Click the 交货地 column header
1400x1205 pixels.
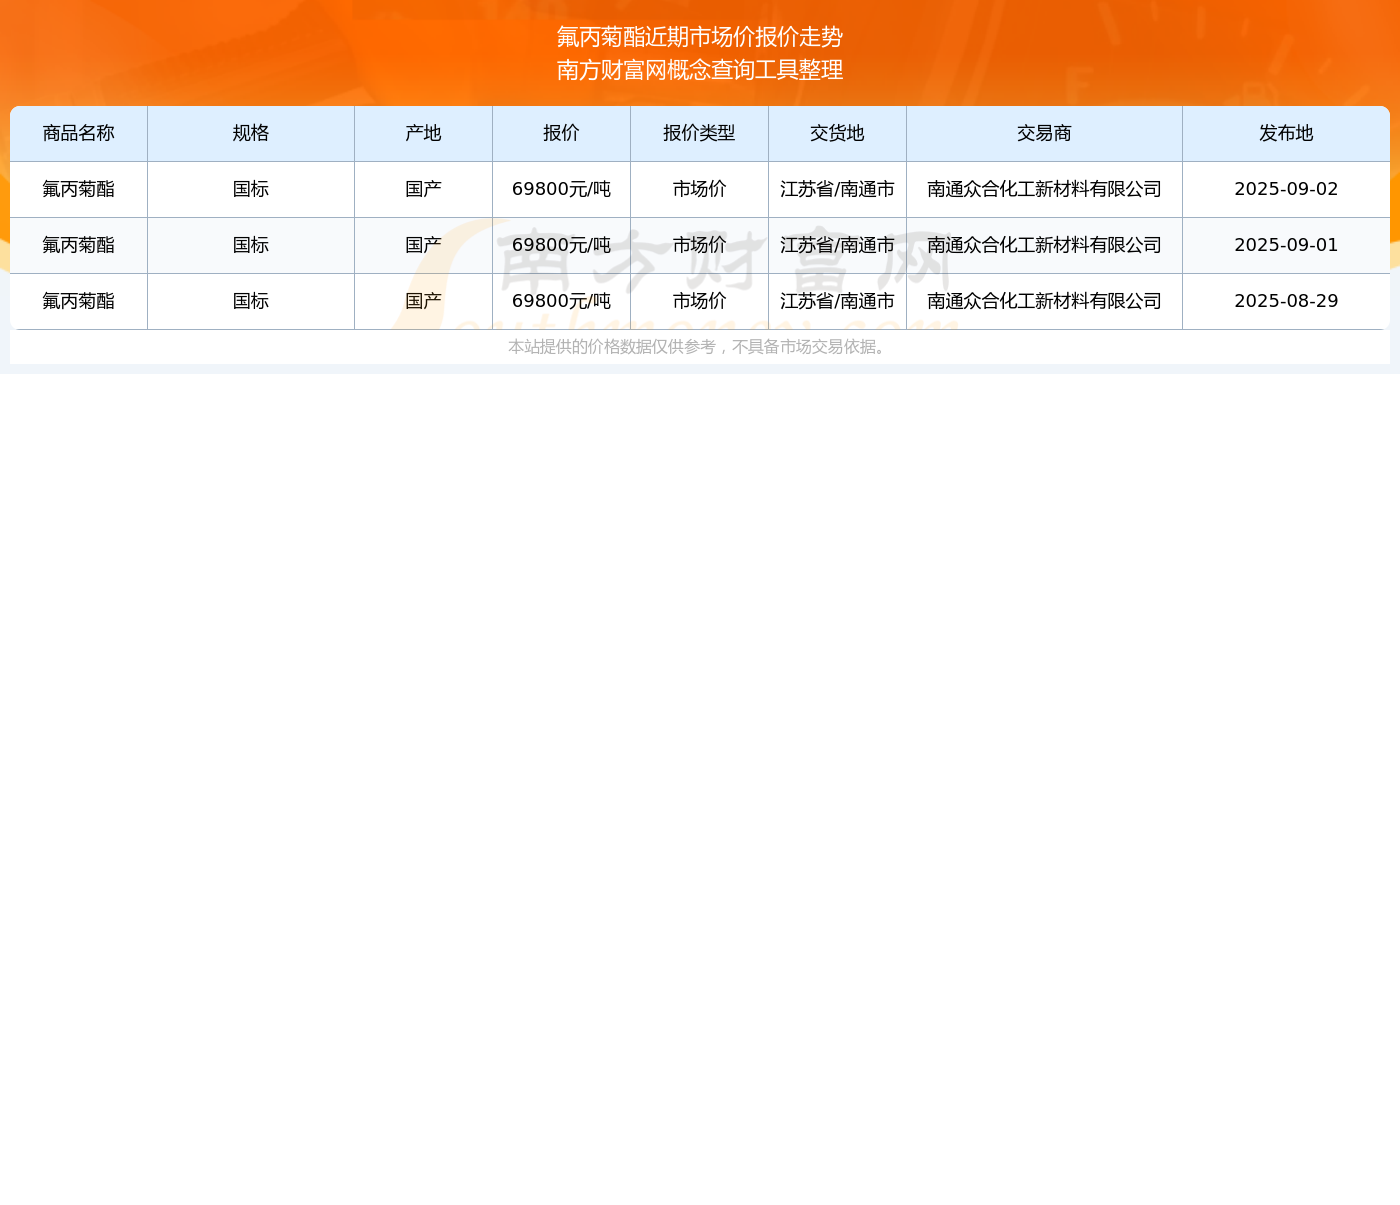[x=838, y=133]
